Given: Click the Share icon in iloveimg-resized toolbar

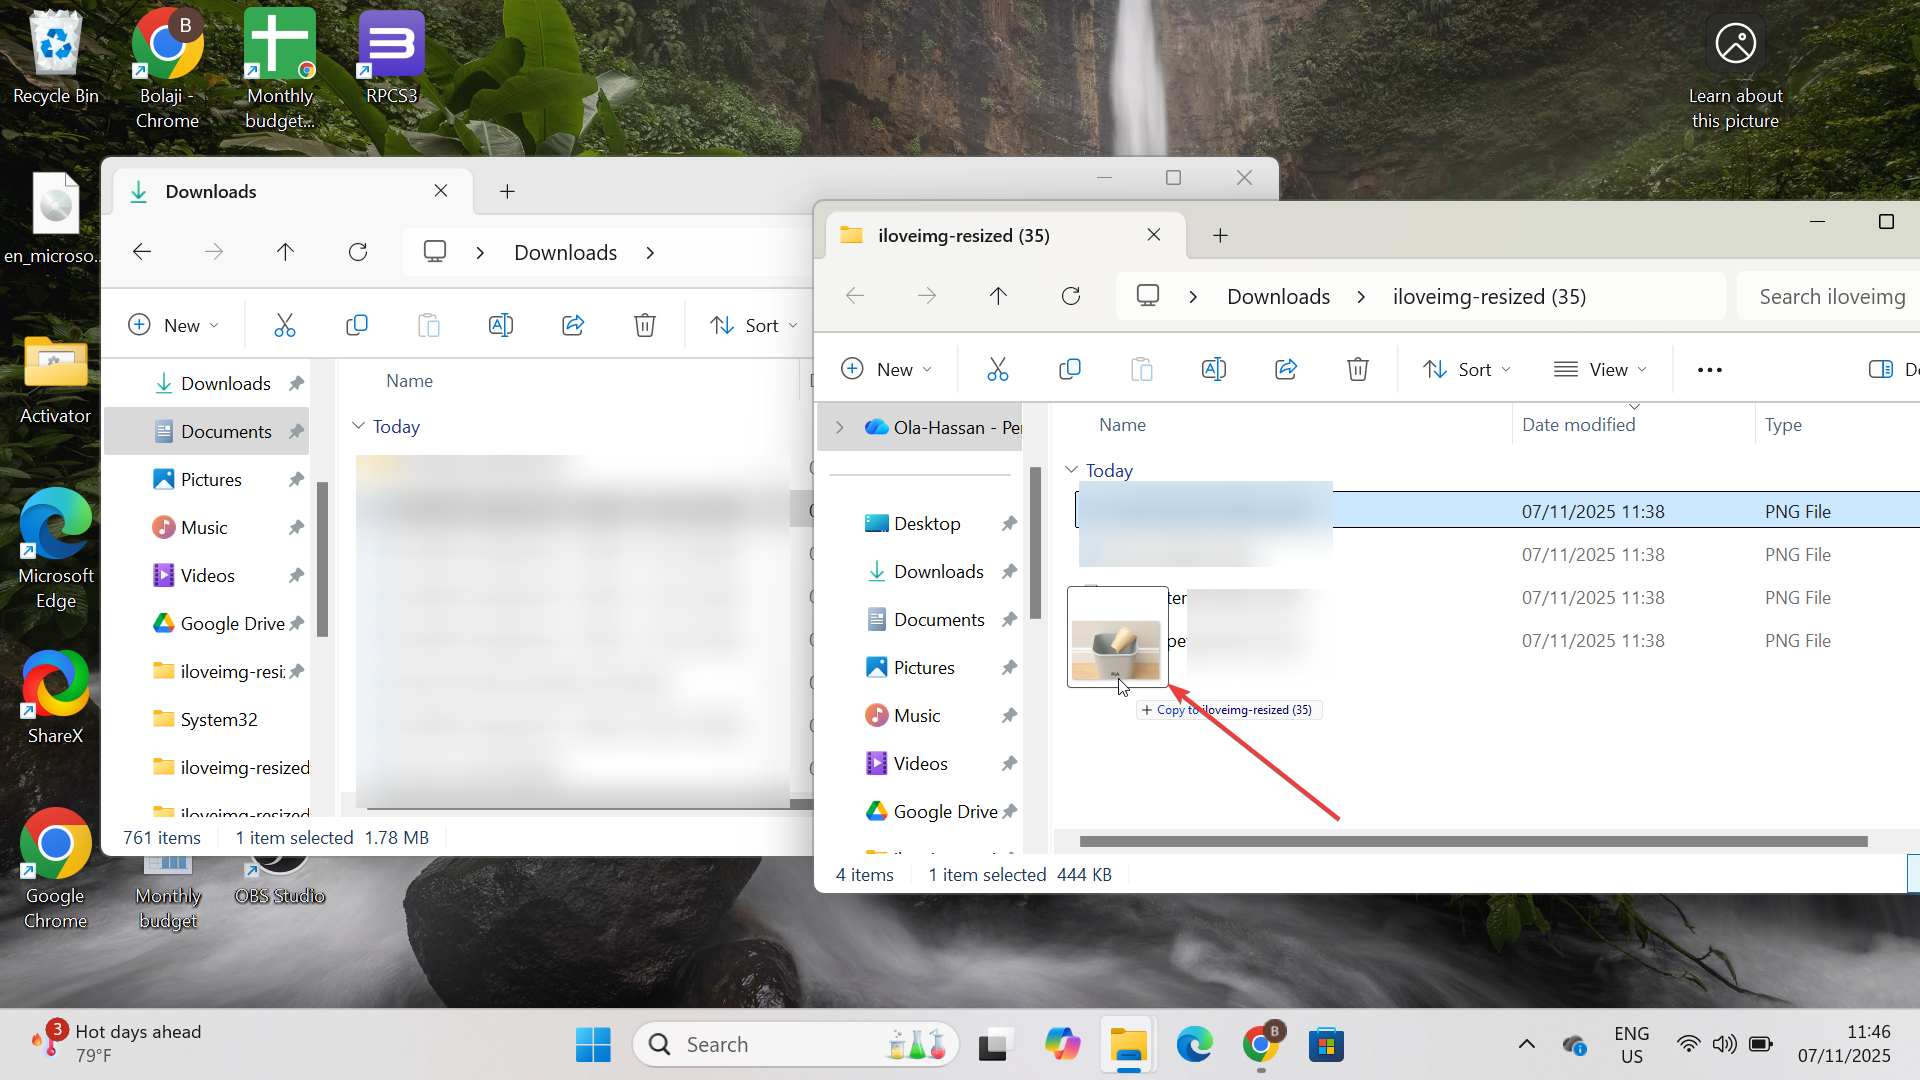Looking at the screenshot, I should point(1285,369).
